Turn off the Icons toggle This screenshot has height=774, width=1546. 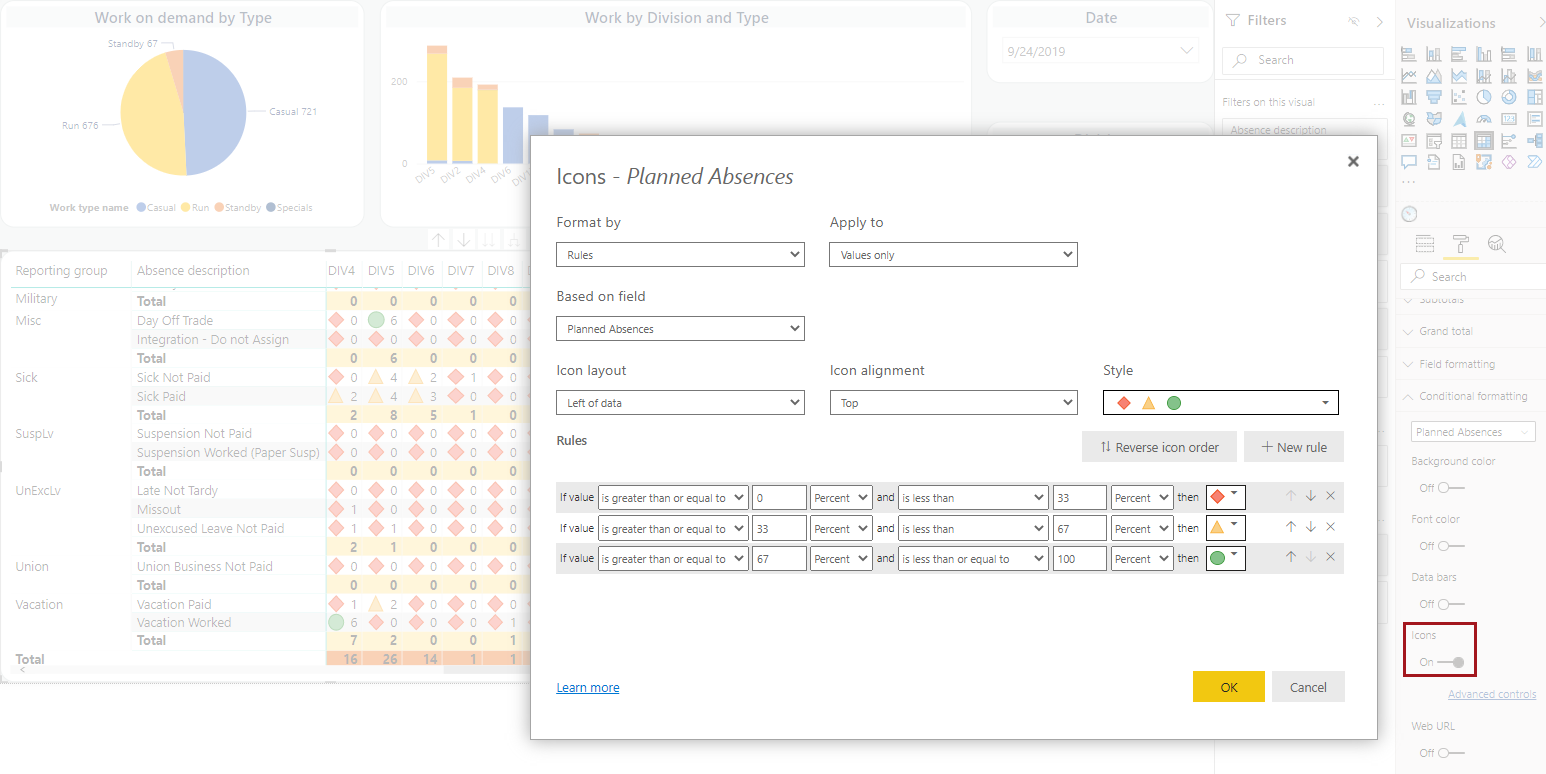pyautogui.click(x=1451, y=662)
